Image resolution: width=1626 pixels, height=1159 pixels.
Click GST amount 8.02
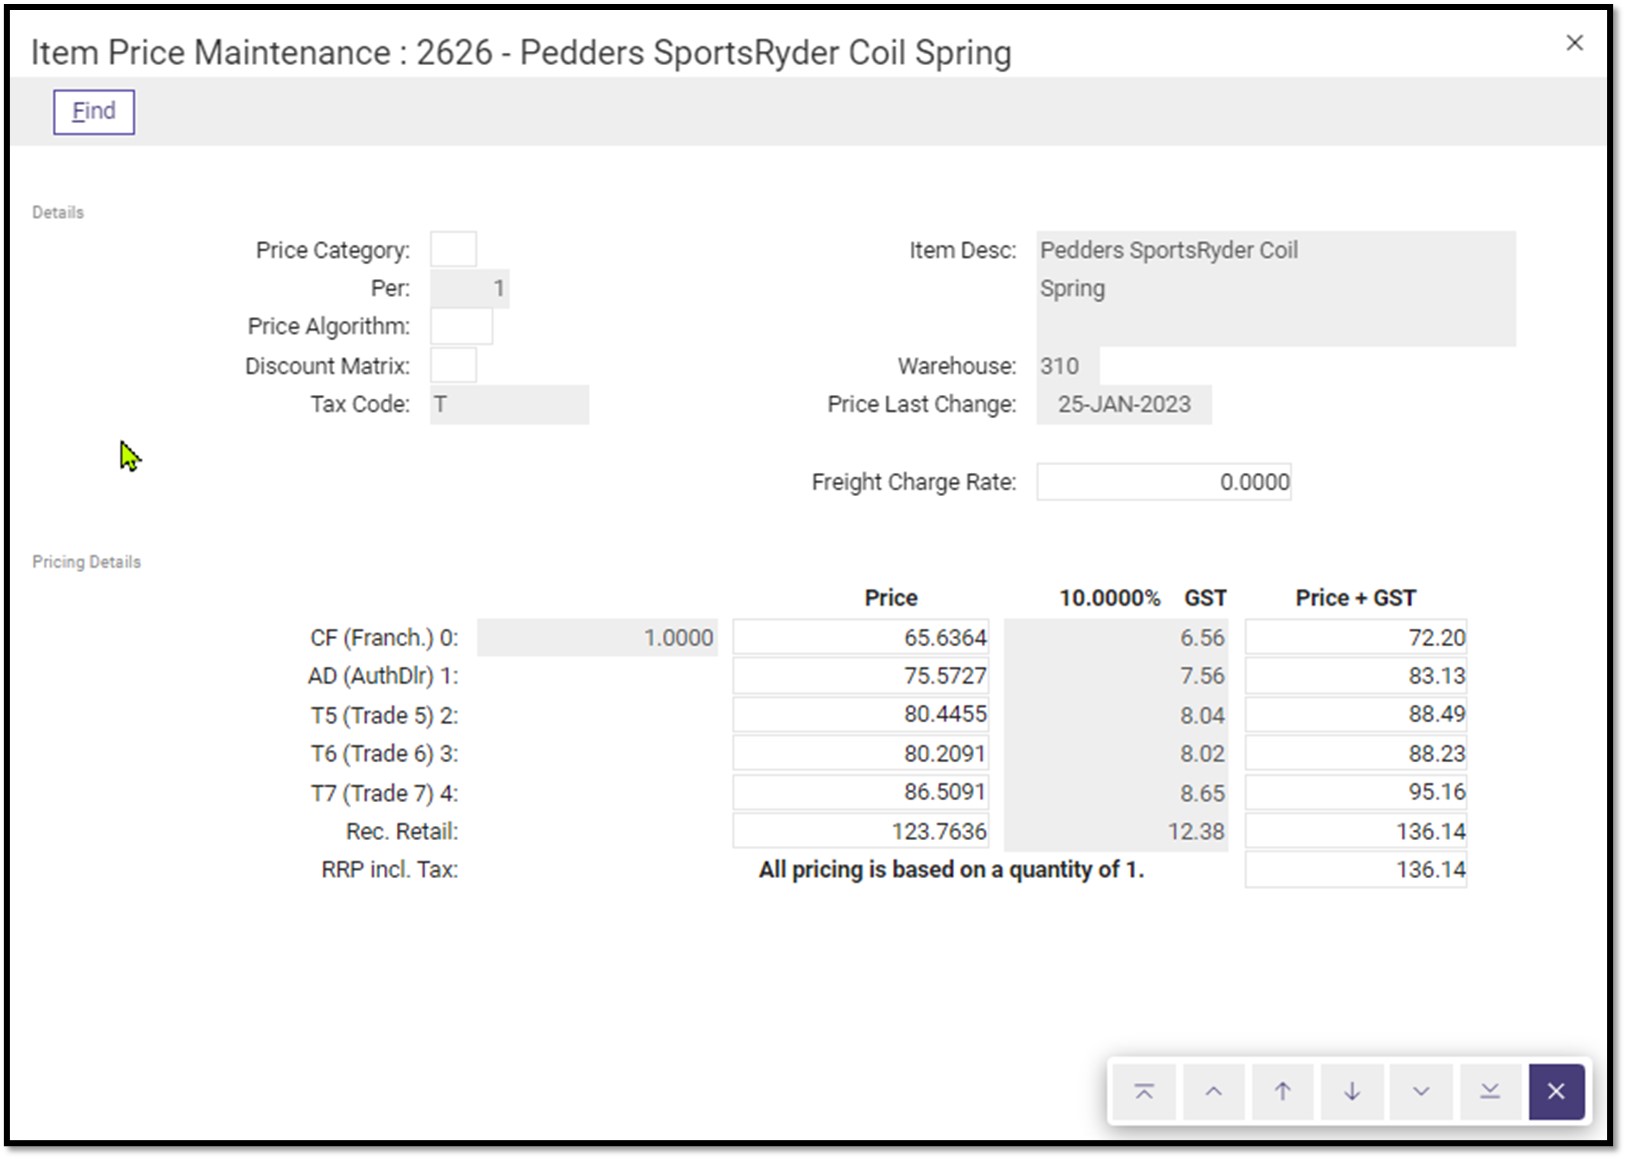pos(1116,753)
